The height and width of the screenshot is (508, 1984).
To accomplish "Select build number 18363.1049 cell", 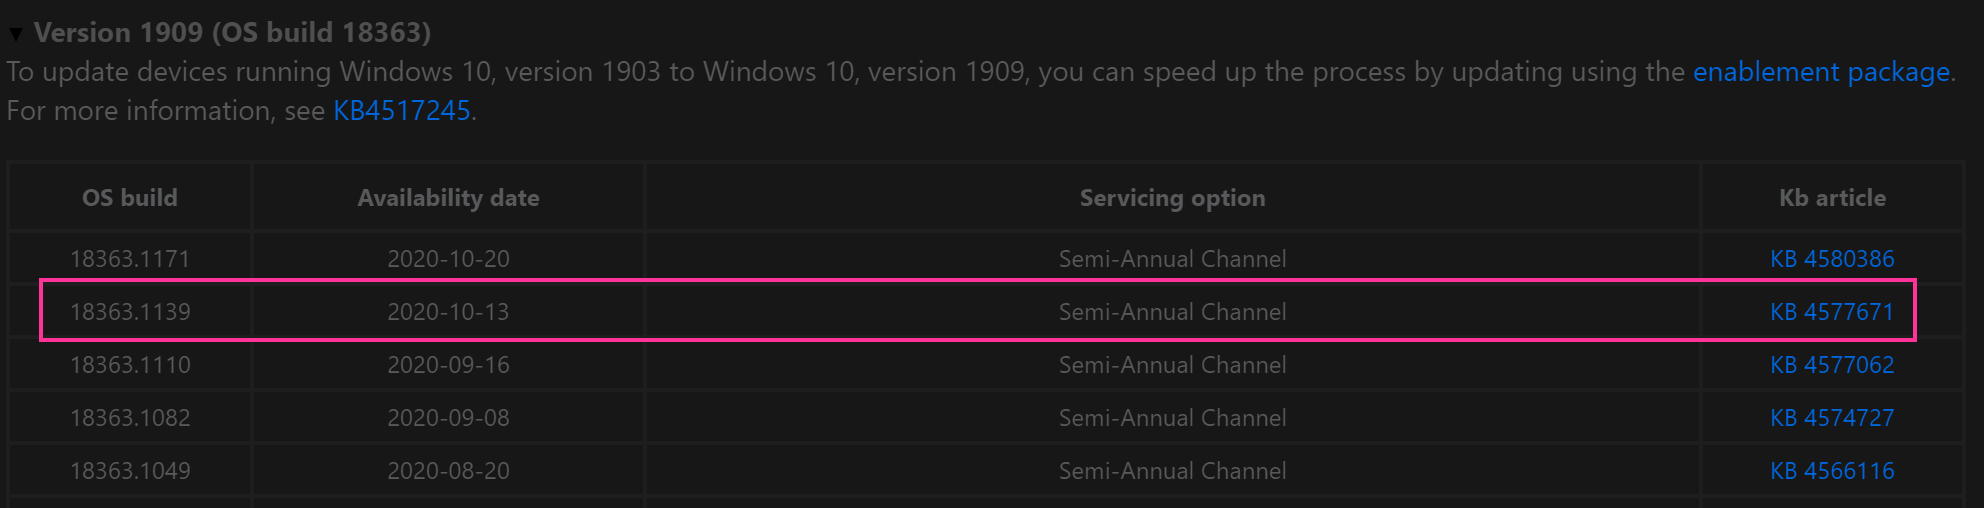I will pyautogui.click(x=130, y=471).
